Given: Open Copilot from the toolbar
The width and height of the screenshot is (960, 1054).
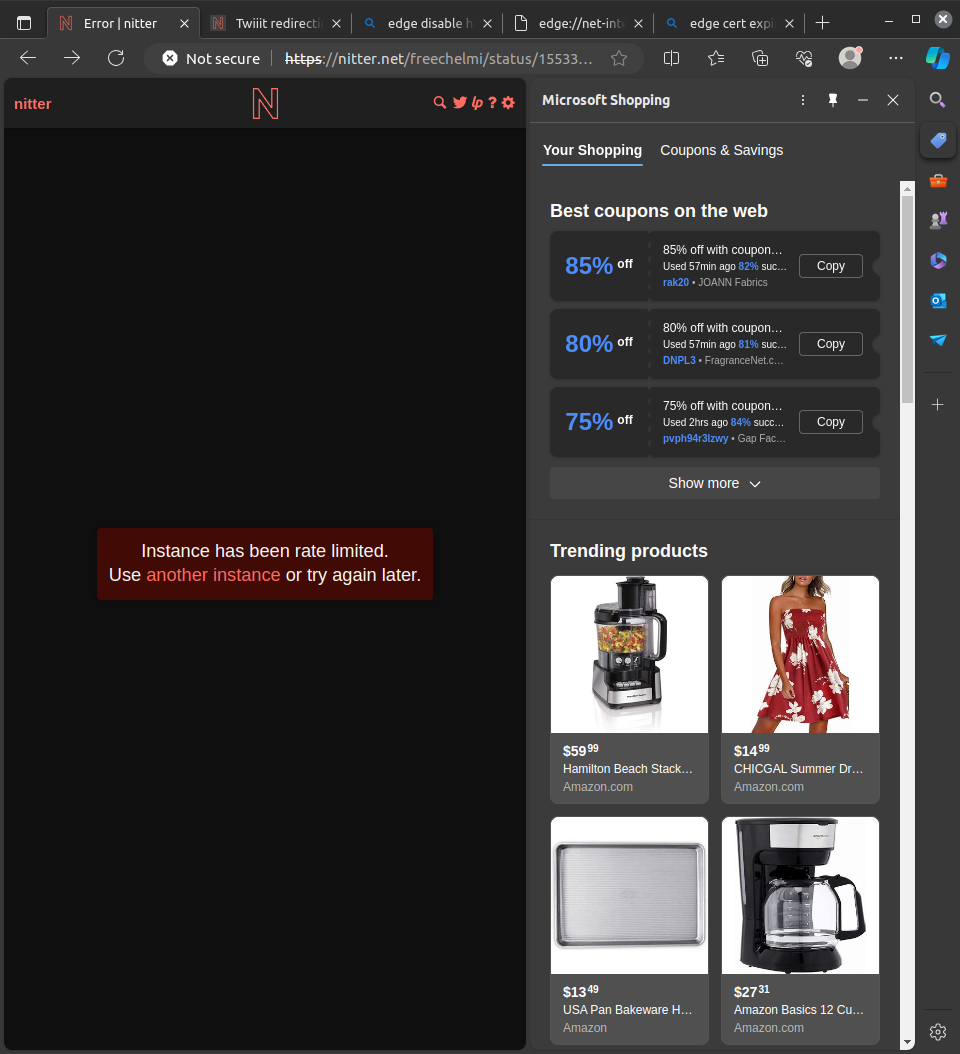Looking at the screenshot, I should click(938, 58).
